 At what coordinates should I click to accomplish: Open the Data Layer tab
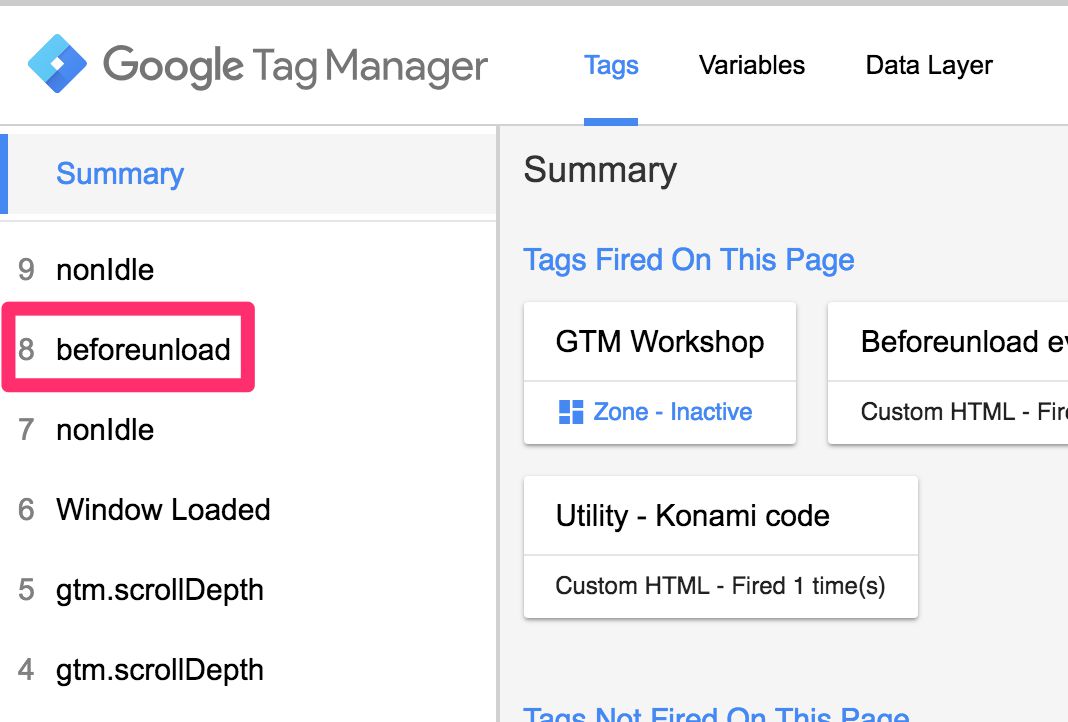929,65
